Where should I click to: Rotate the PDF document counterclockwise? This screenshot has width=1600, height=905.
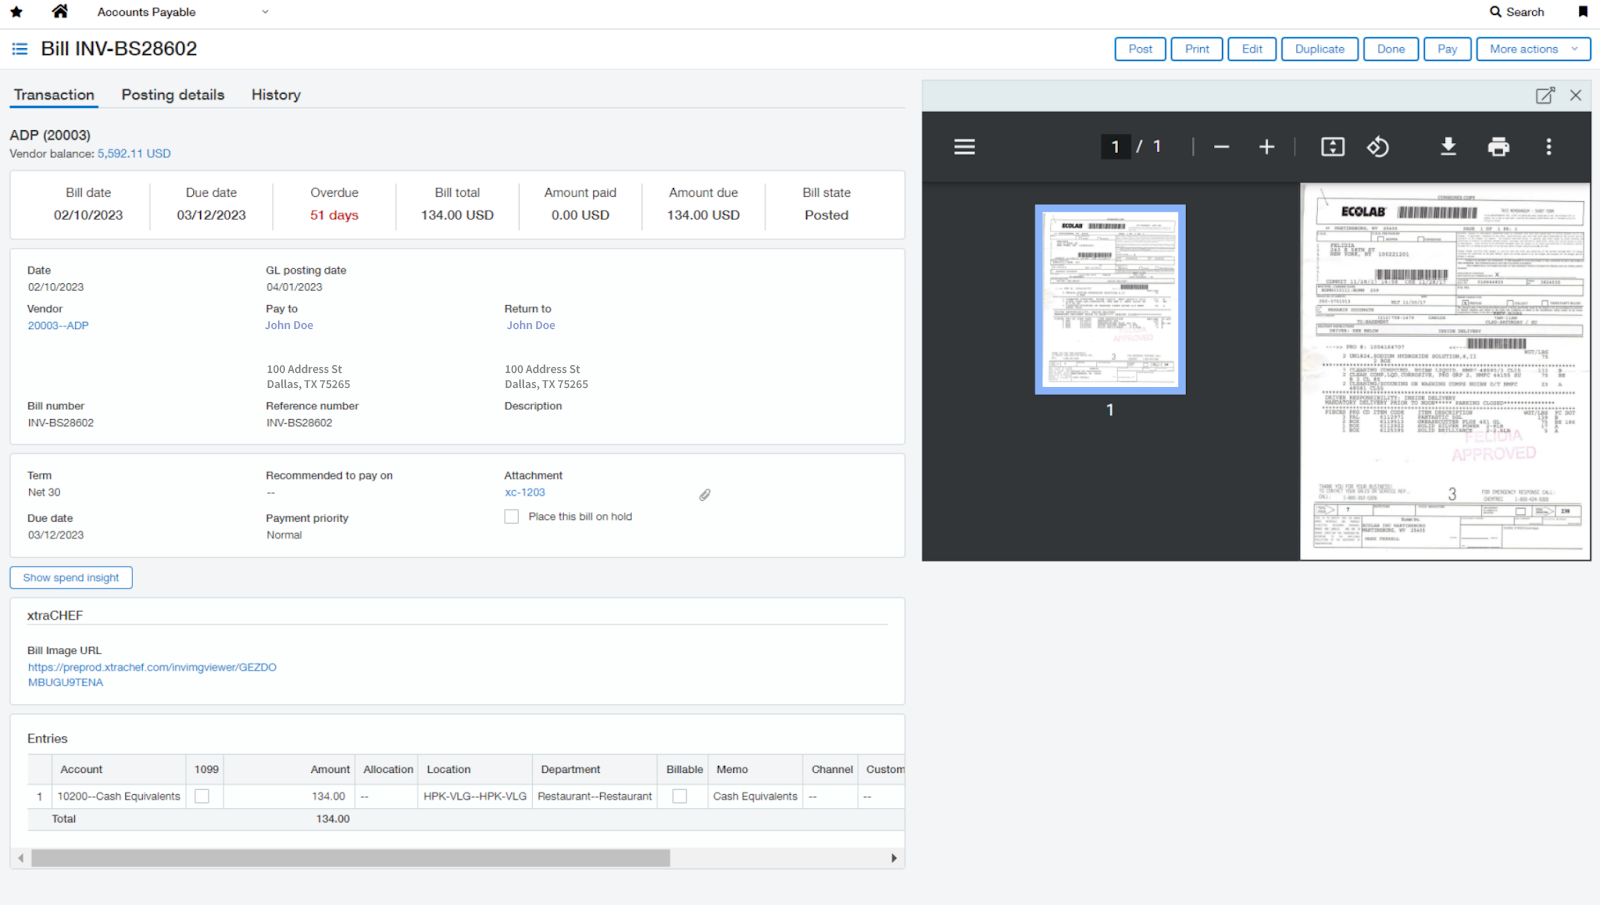pyautogui.click(x=1378, y=147)
